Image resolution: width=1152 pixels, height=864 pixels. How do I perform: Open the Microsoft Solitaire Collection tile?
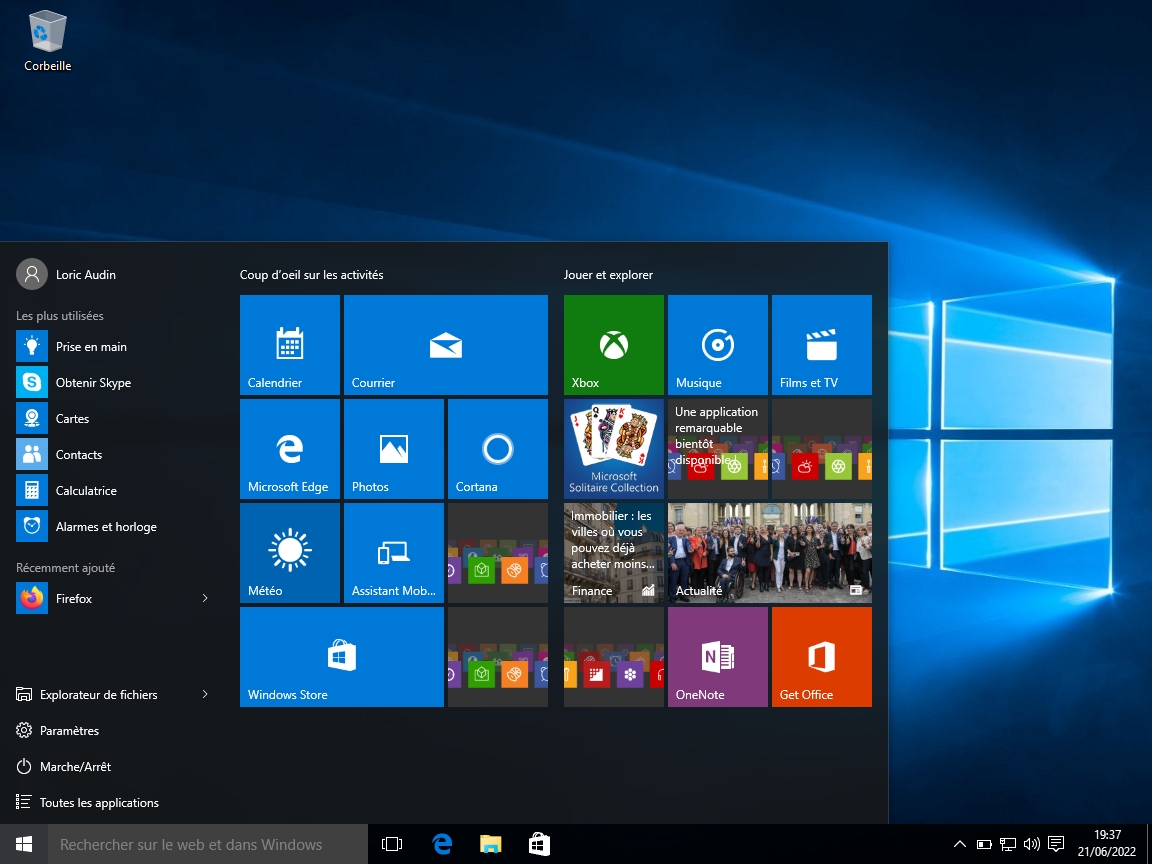click(x=613, y=449)
